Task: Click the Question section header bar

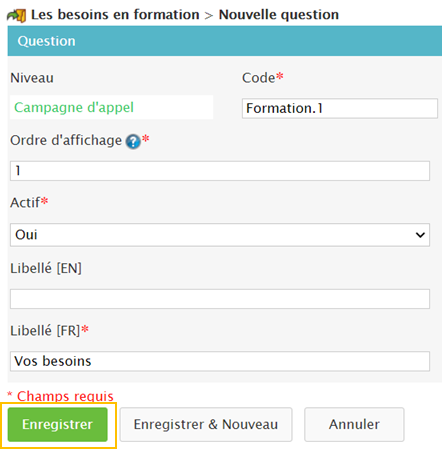Action: pos(225,41)
